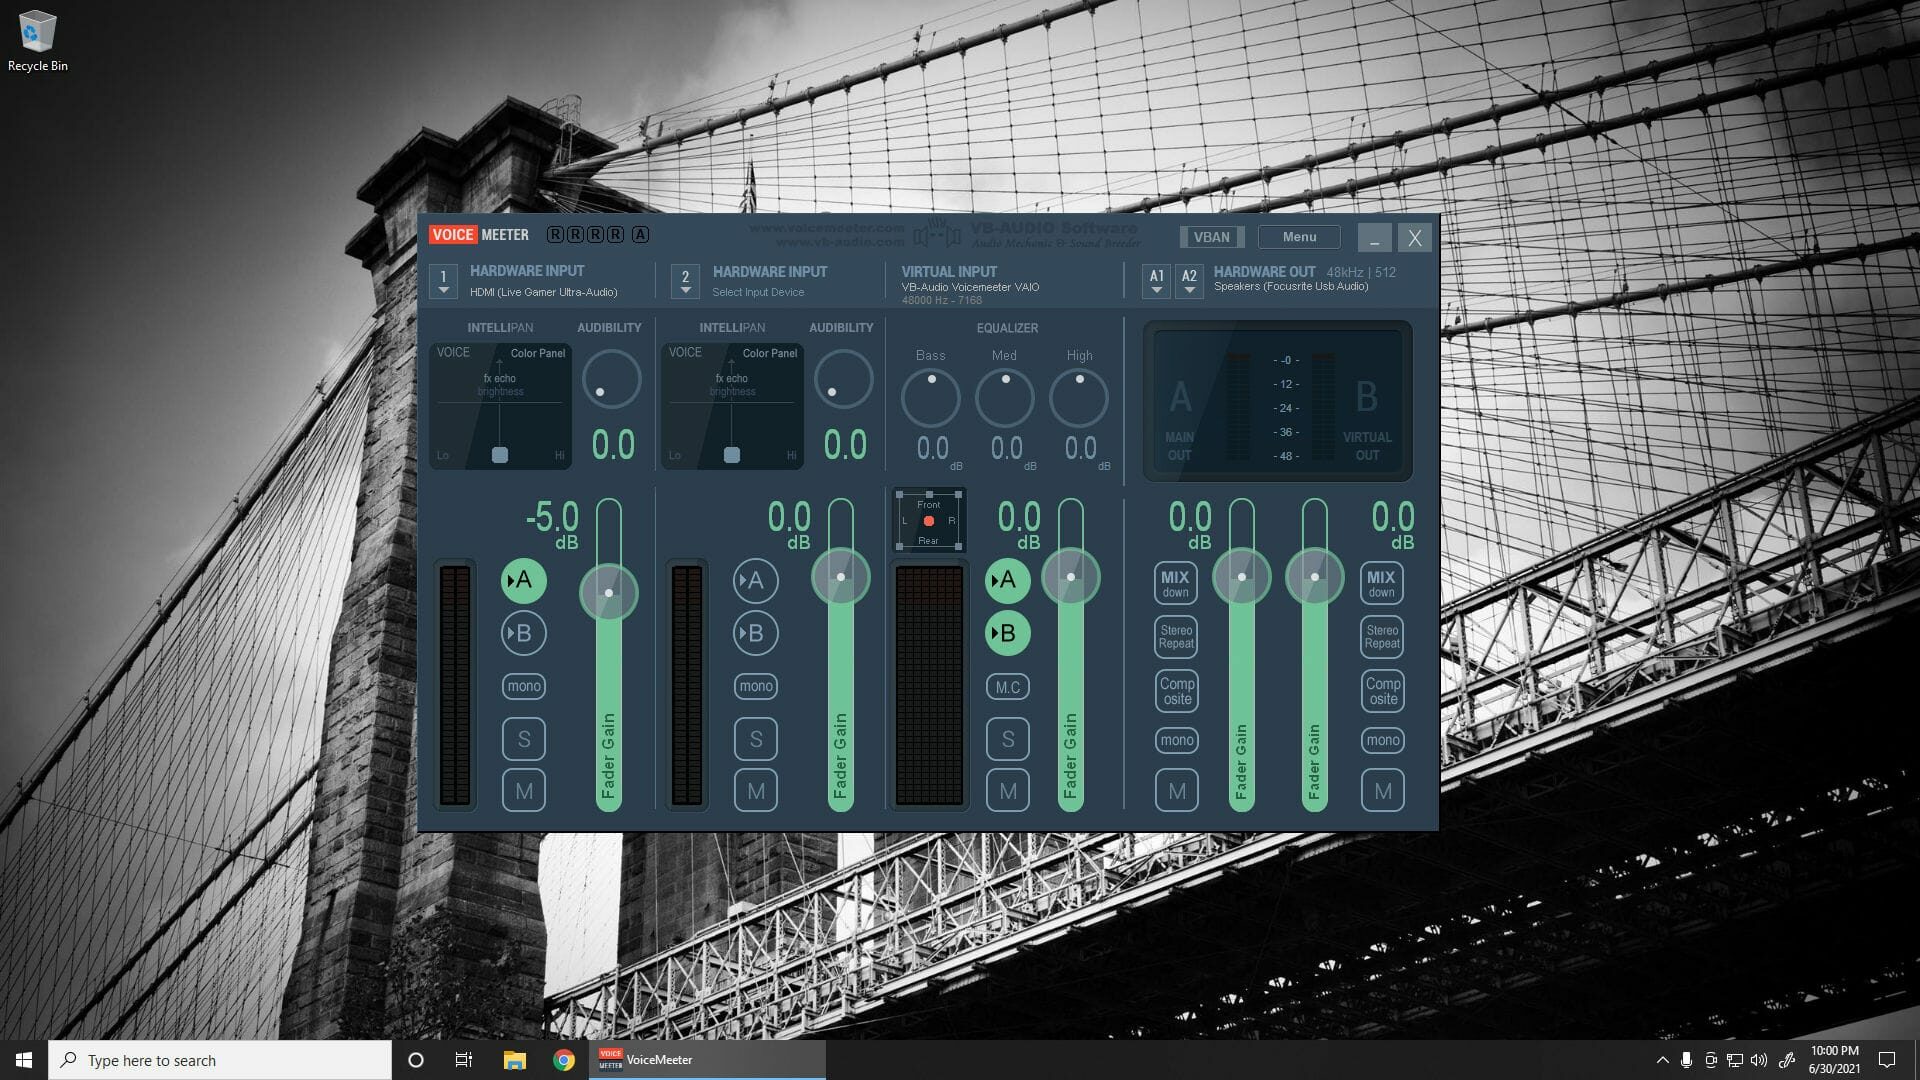The height and width of the screenshot is (1080, 1920).
Task: Toggle A bus routing on Hardware Input 1
Action: tap(523, 581)
